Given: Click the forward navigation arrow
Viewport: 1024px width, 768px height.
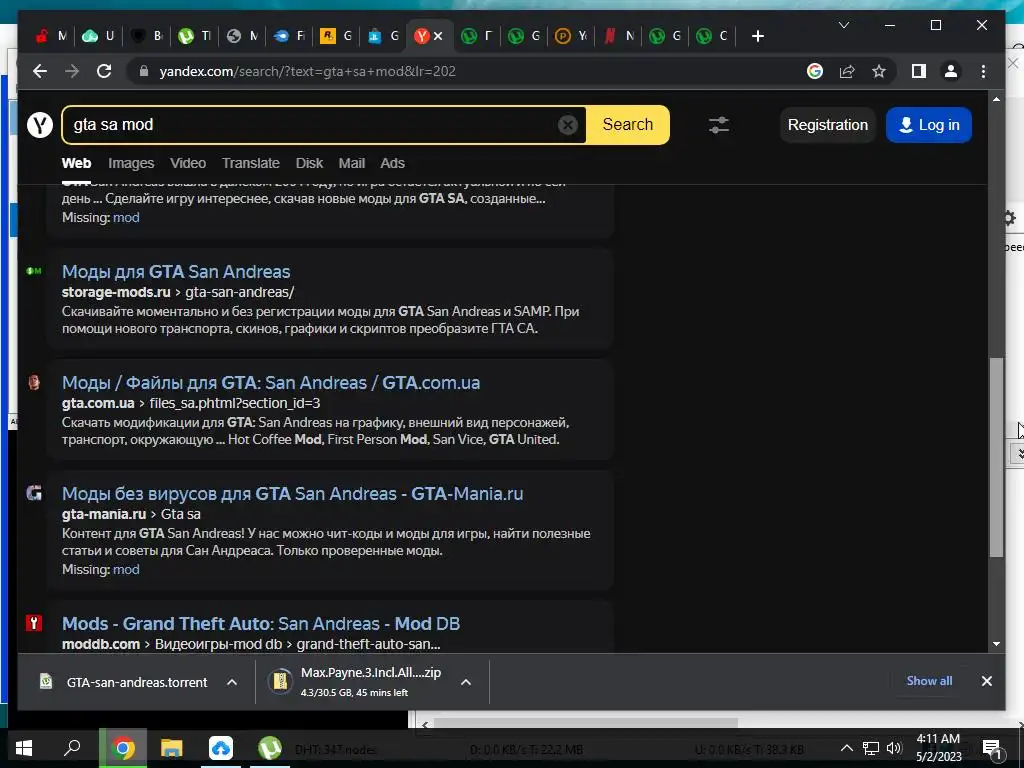Looking at the screenshot, I should (72, 71).
